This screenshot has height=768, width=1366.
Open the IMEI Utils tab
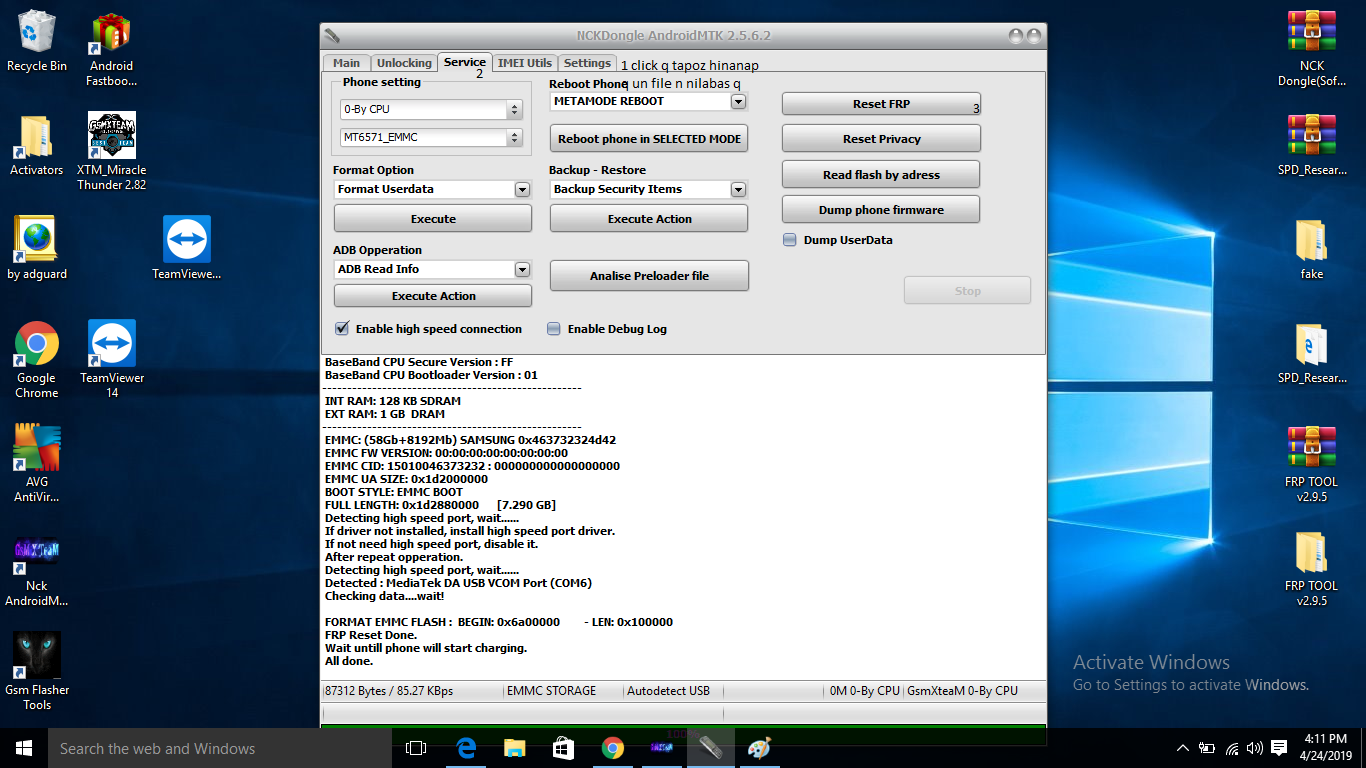[x=525, y=63]
